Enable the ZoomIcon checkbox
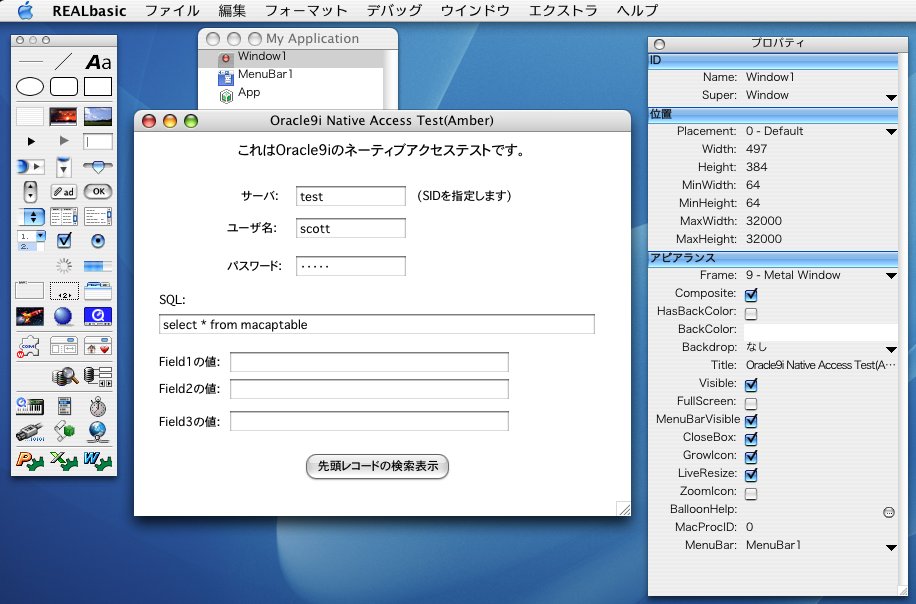Viewport: 916px width, 604px height. pos(751,493)
